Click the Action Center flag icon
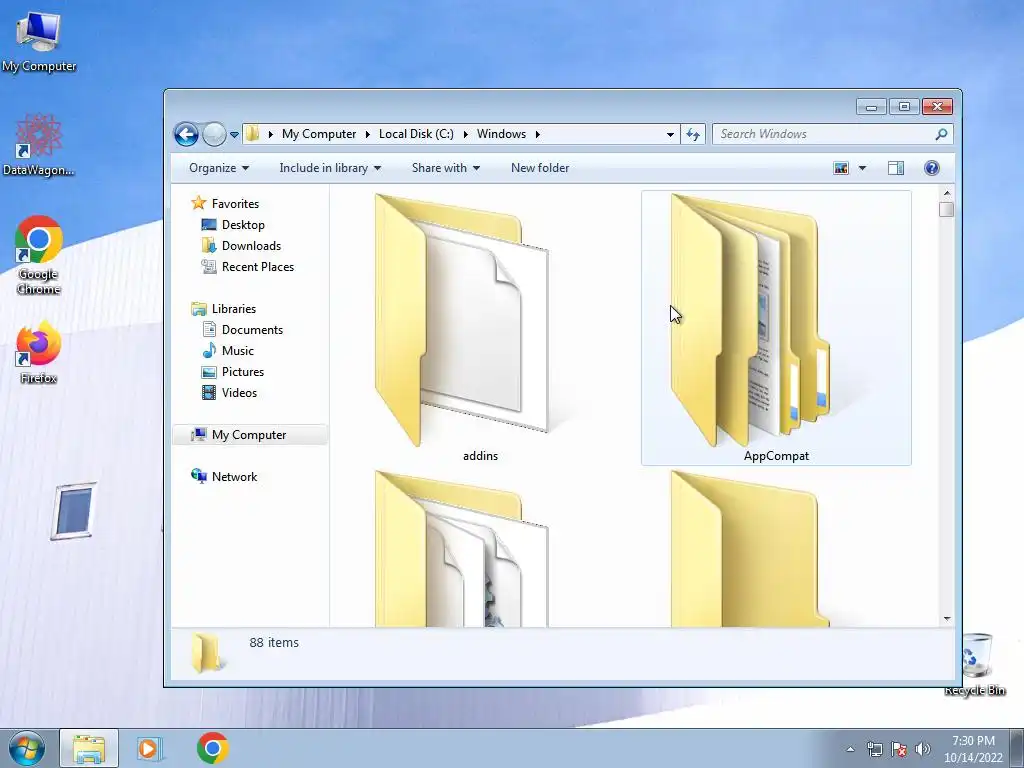1024x768 pixels. click(899, 749)
